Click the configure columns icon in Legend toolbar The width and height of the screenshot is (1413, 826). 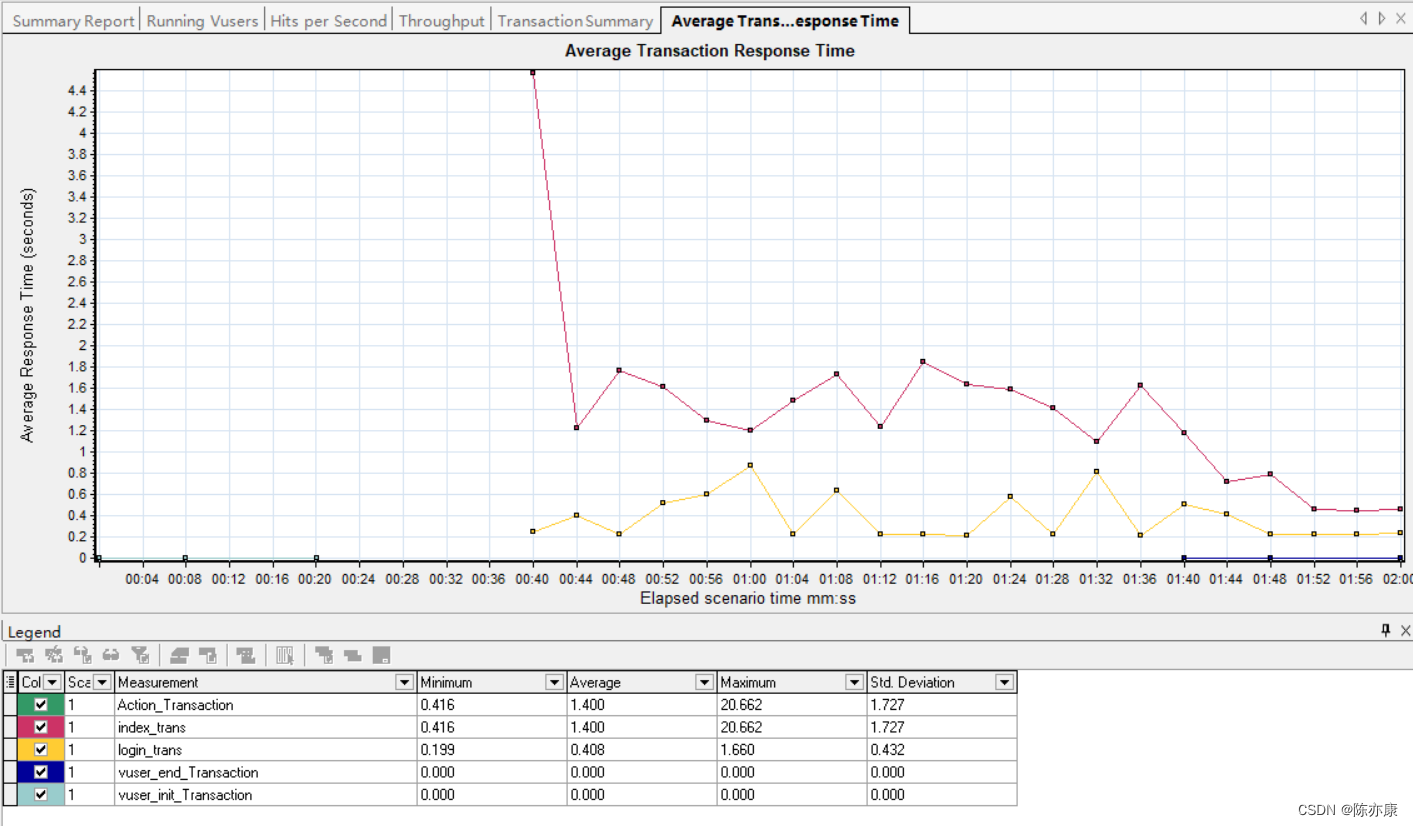pos(285,655)
